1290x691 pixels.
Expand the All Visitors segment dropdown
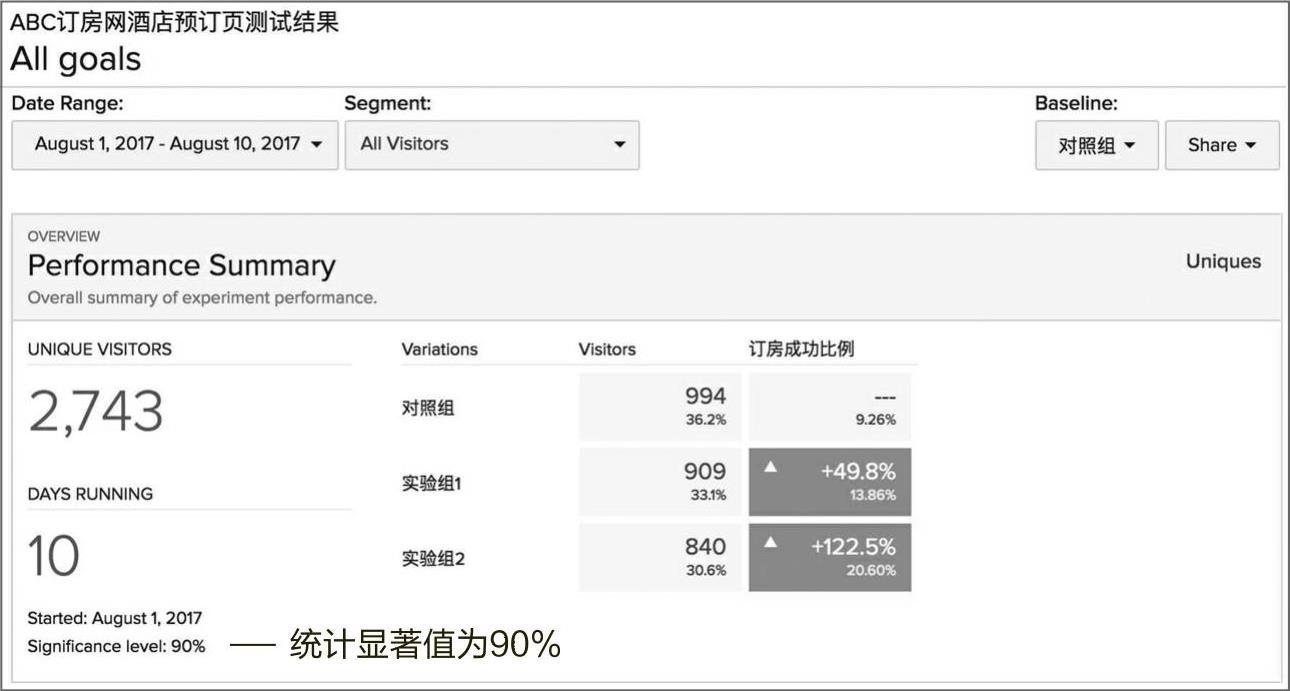(x=491, y=144)
